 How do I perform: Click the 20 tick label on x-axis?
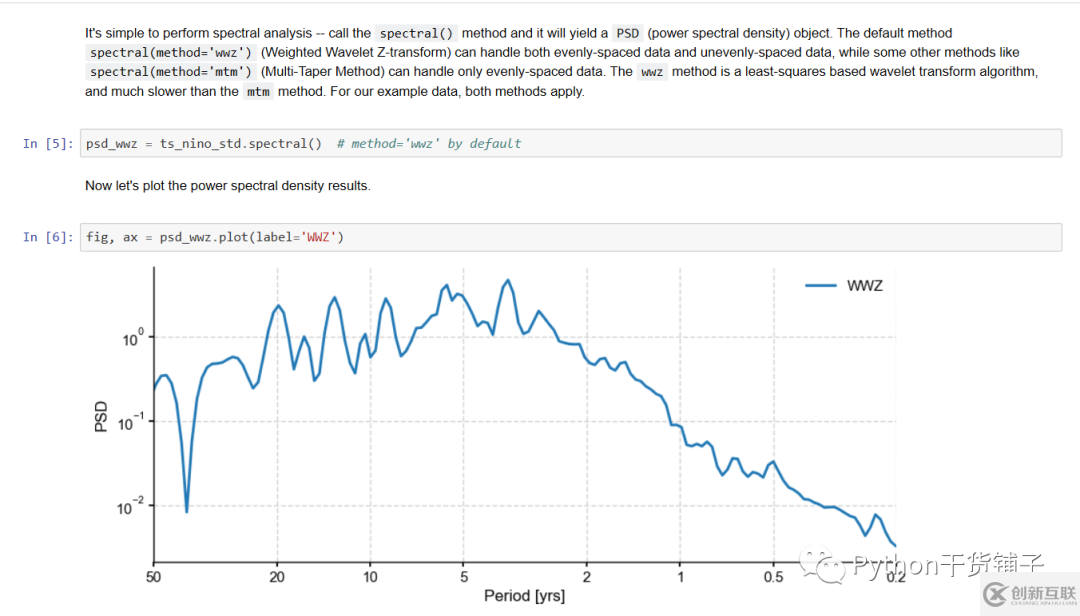[x=277, y=576]
